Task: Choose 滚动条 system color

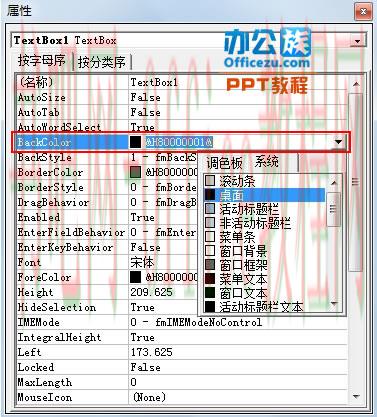Action: click(x=264, y=181)
